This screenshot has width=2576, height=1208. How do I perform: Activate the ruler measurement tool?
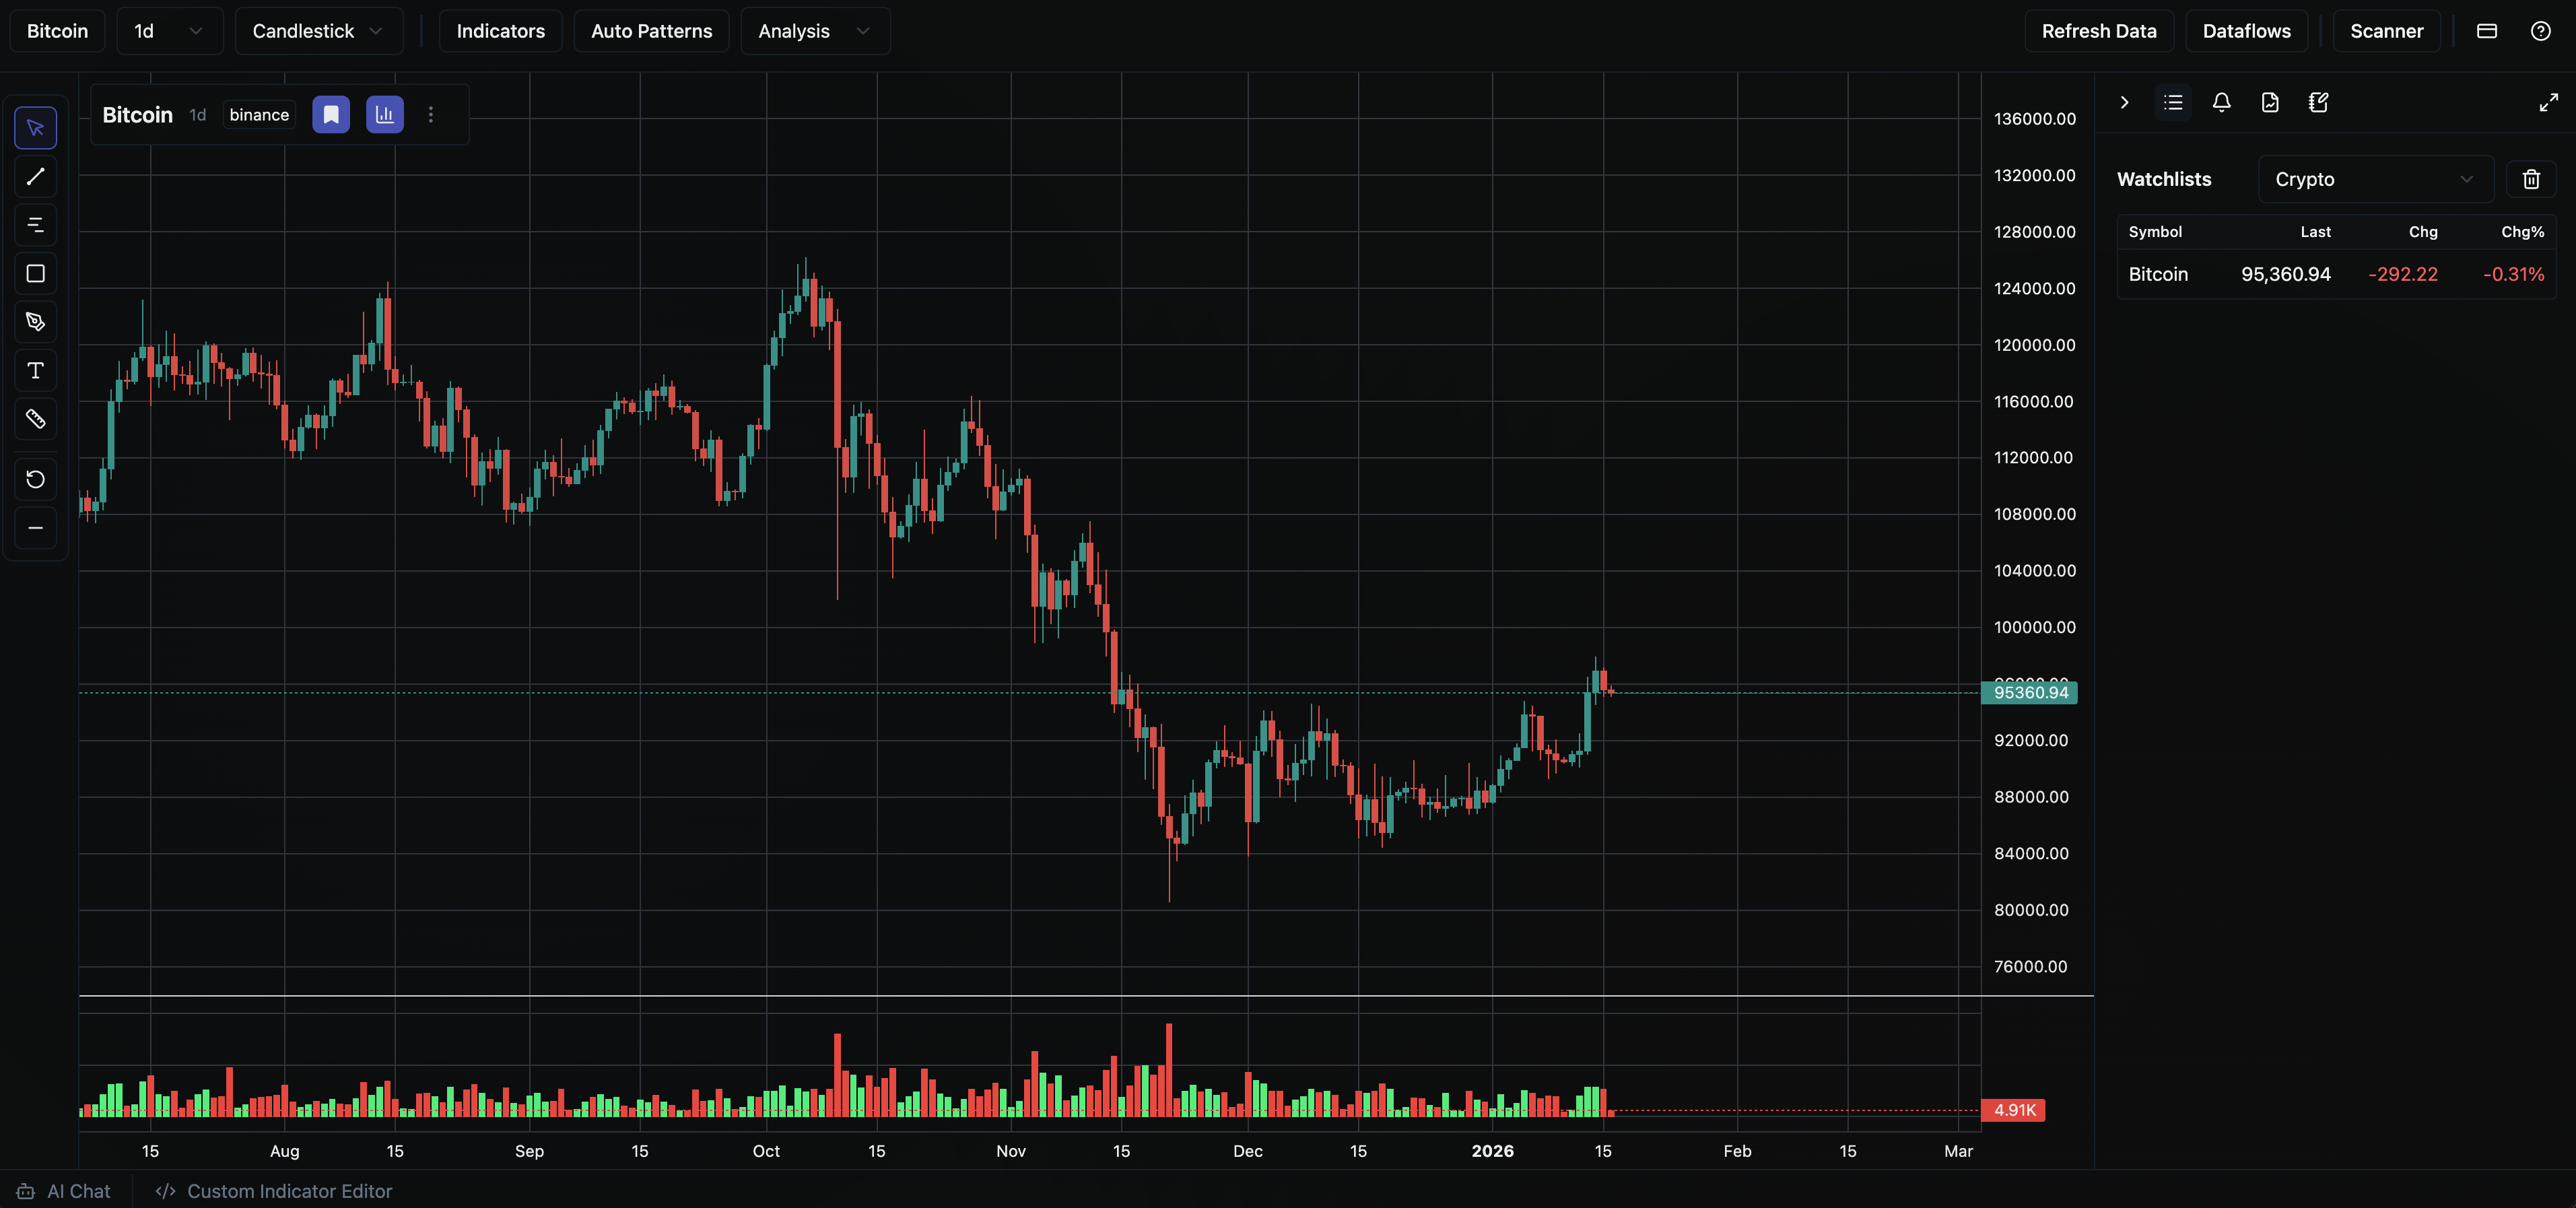(35, 418)
